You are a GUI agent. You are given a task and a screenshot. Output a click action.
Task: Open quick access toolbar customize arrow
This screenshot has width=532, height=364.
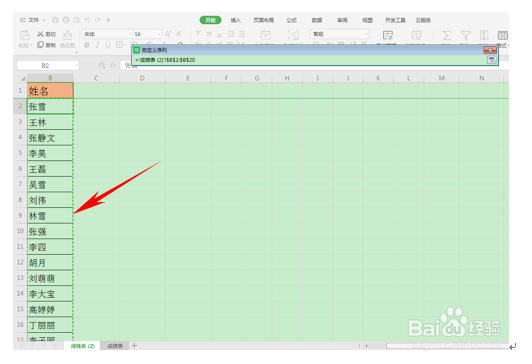click(x=108, y=20)
